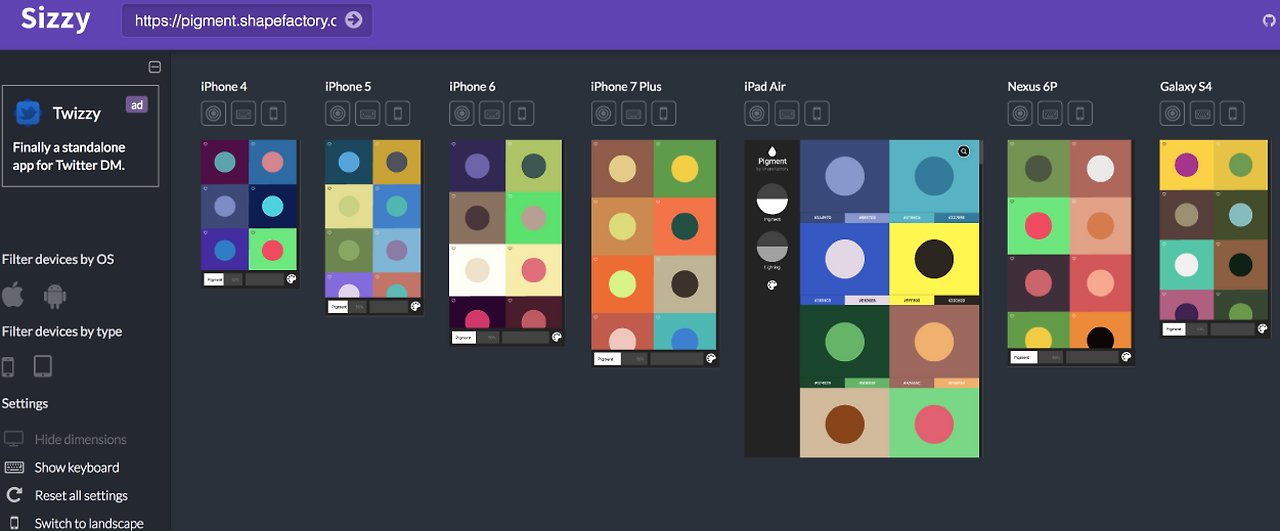Collapse the sidebar with the minus icon
1280x531 pixels.
coord(154,67)
